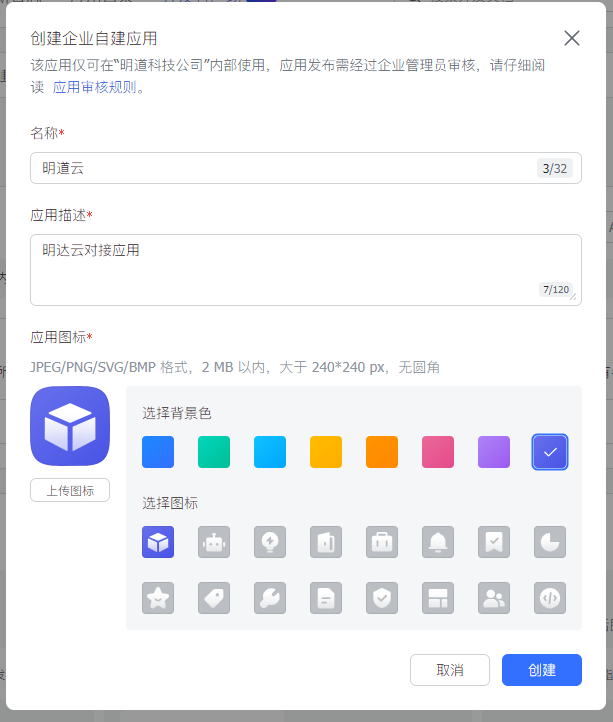This screenshot has width=613, height=722.
Task: Focus the 名称 input field
Action: pos(306,168)
